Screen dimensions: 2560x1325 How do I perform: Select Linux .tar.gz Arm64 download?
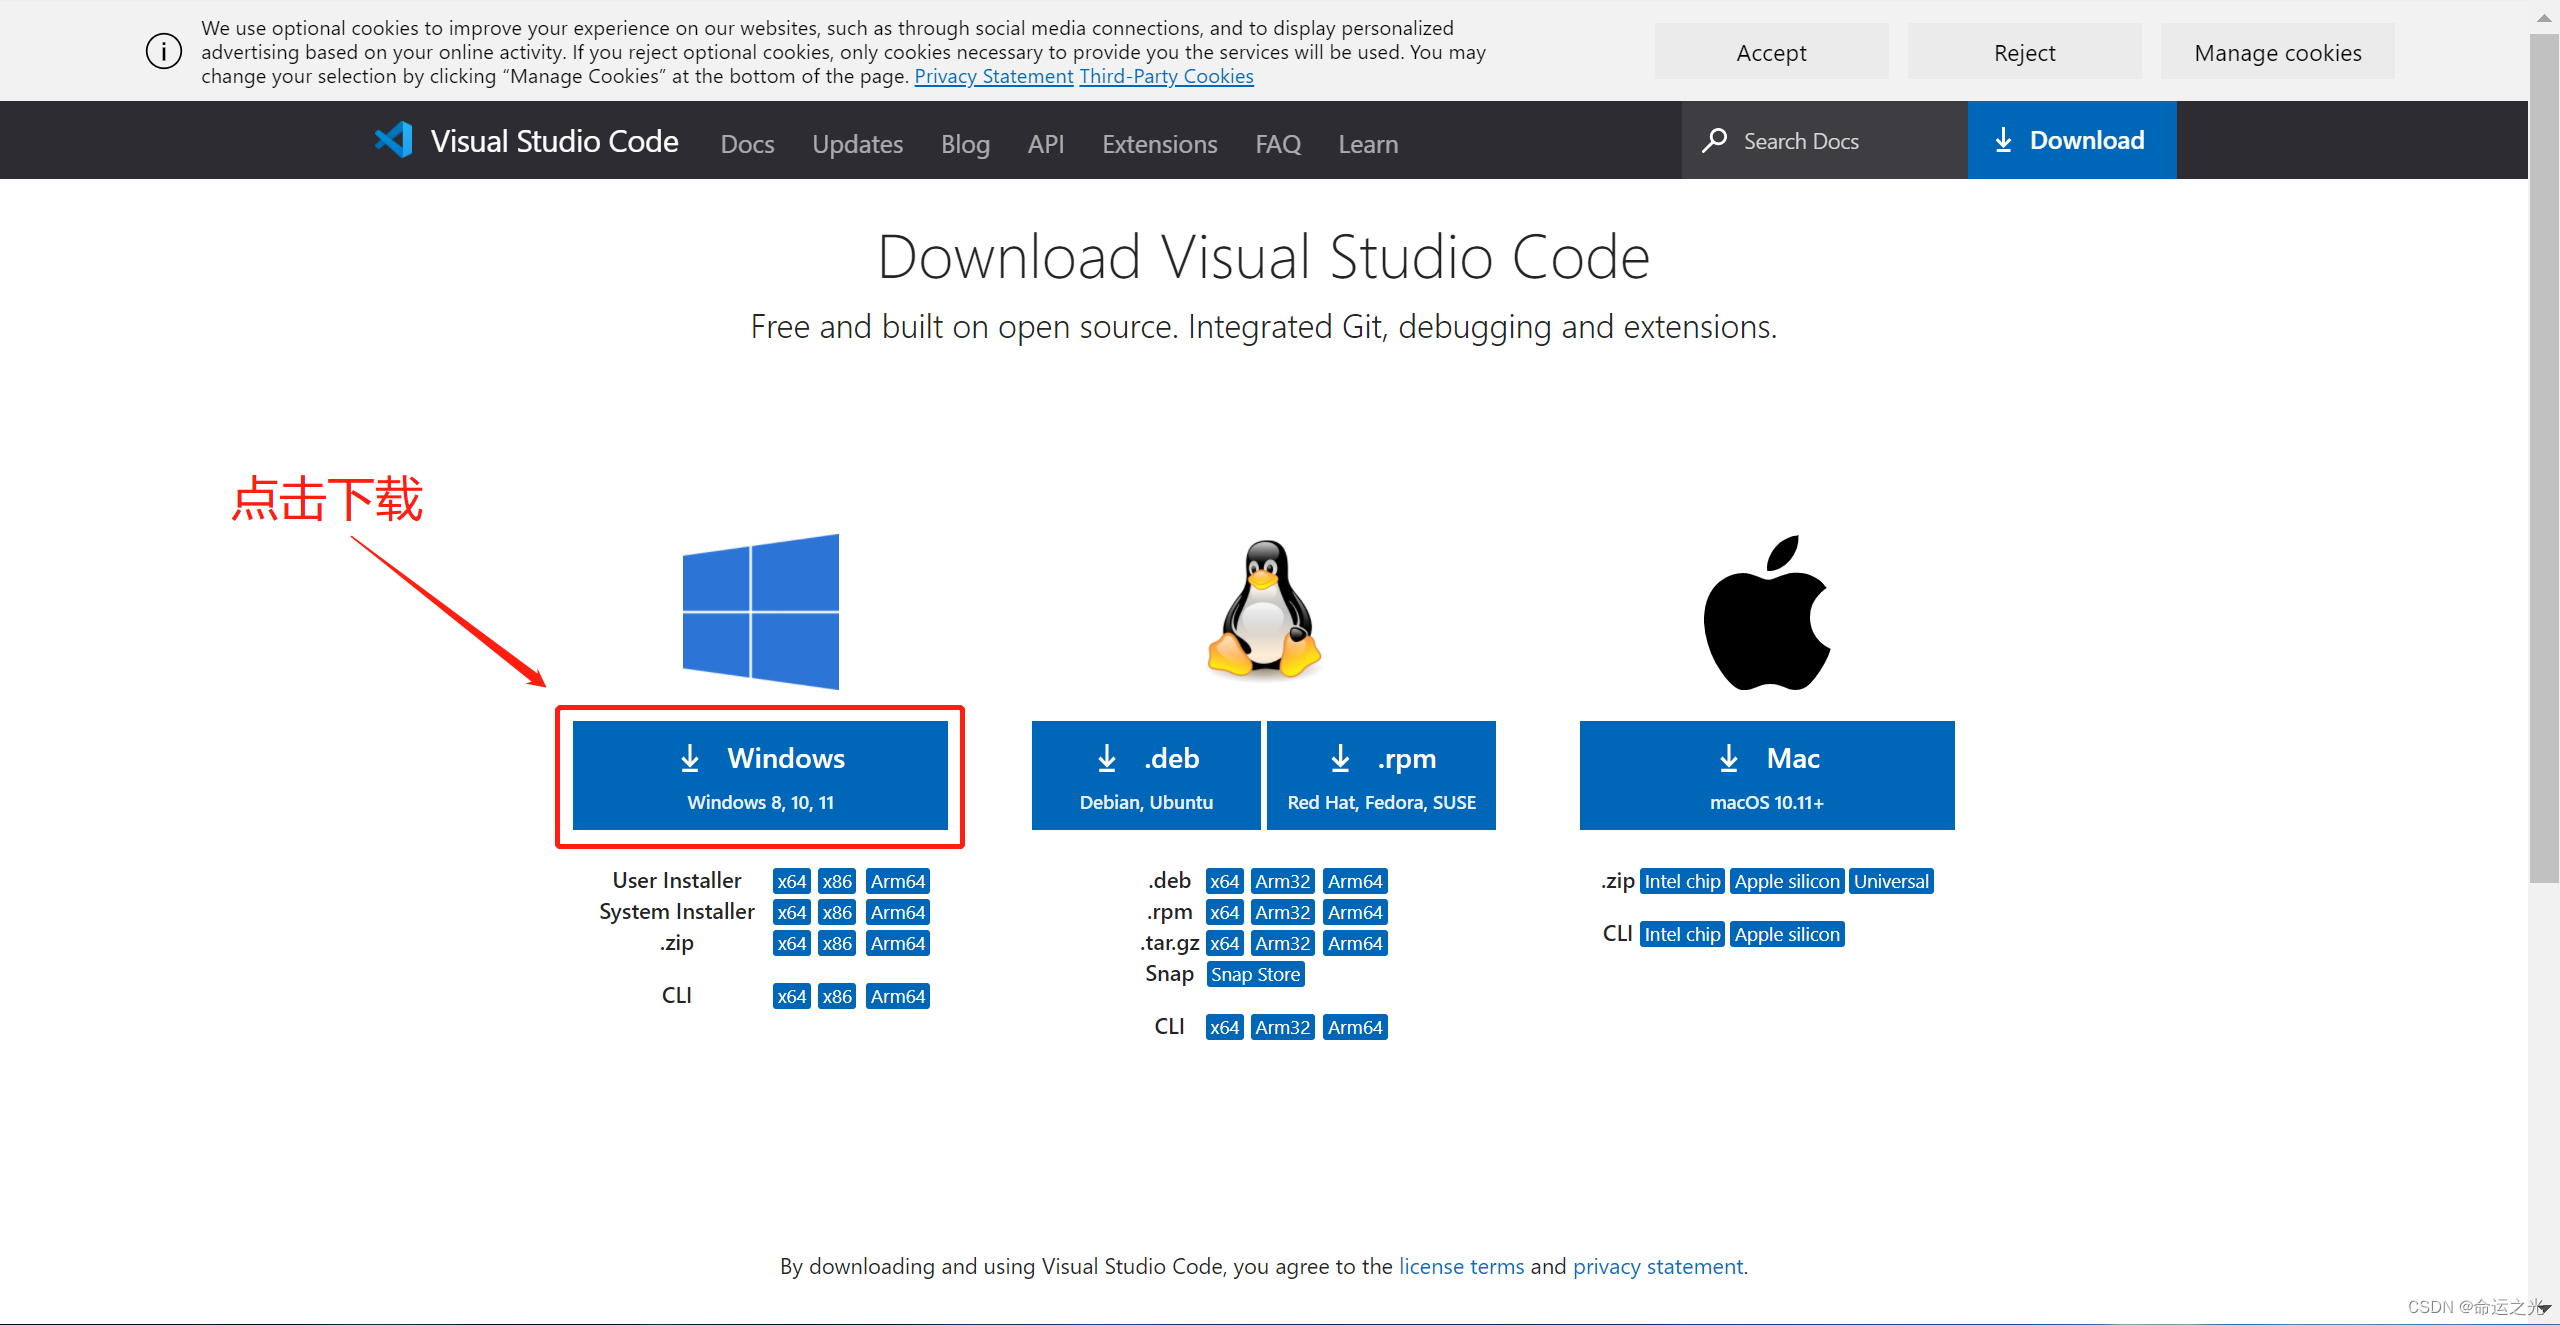pos(1355,943)
